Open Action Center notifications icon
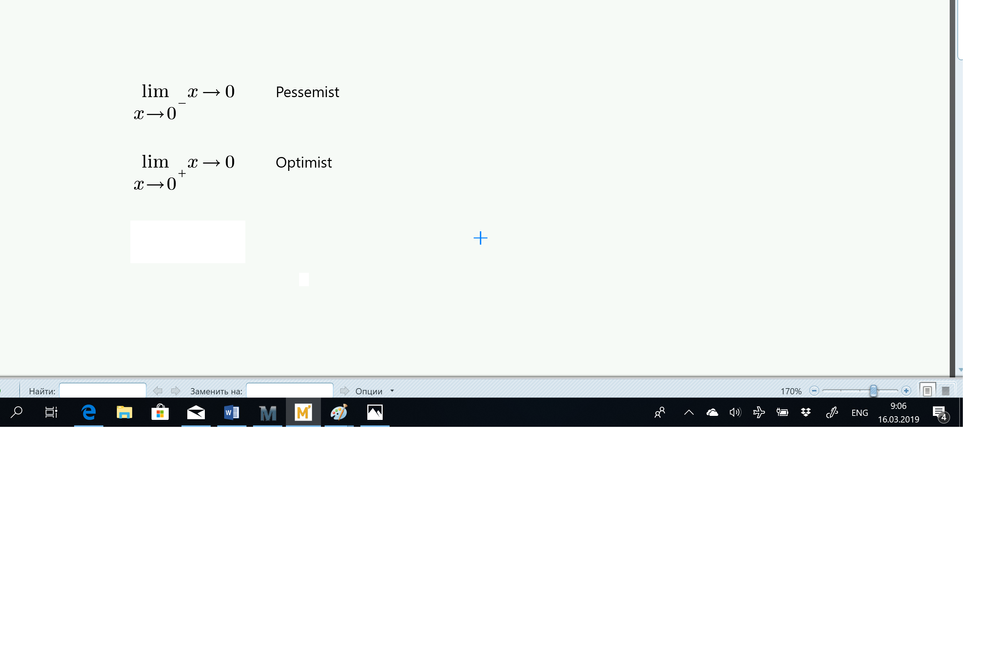This screenshot has height=666, width=999. coord(940,413)
